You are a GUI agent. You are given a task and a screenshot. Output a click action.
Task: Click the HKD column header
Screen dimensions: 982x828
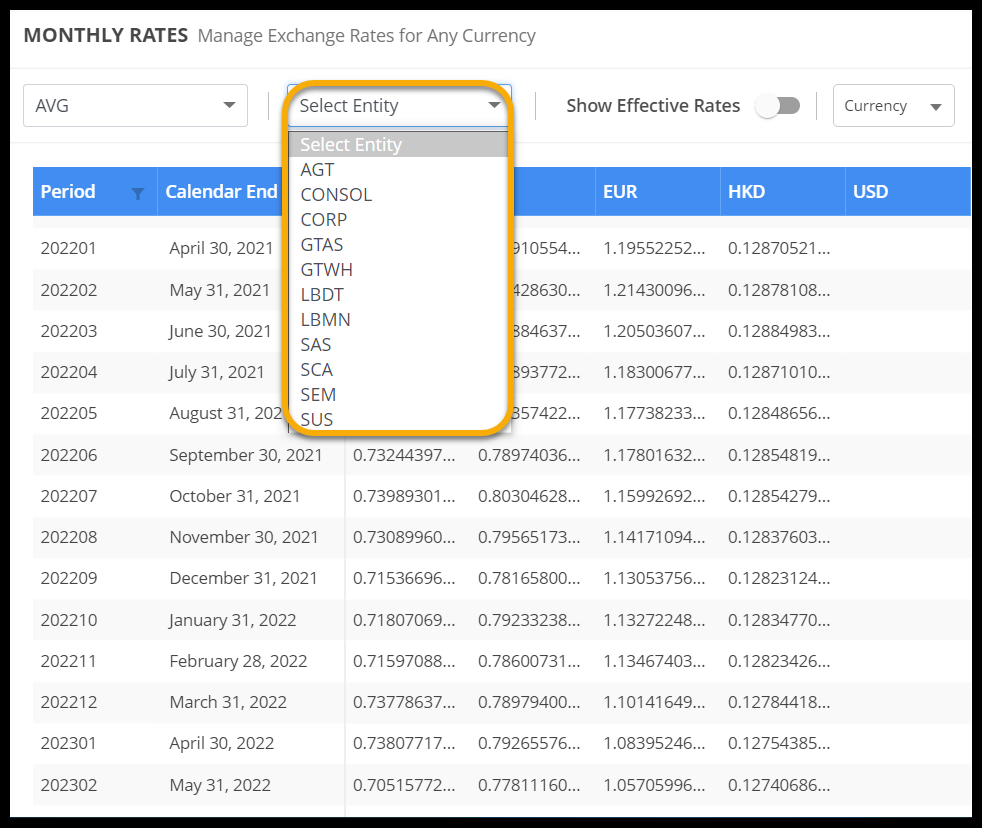coord(746,192)
